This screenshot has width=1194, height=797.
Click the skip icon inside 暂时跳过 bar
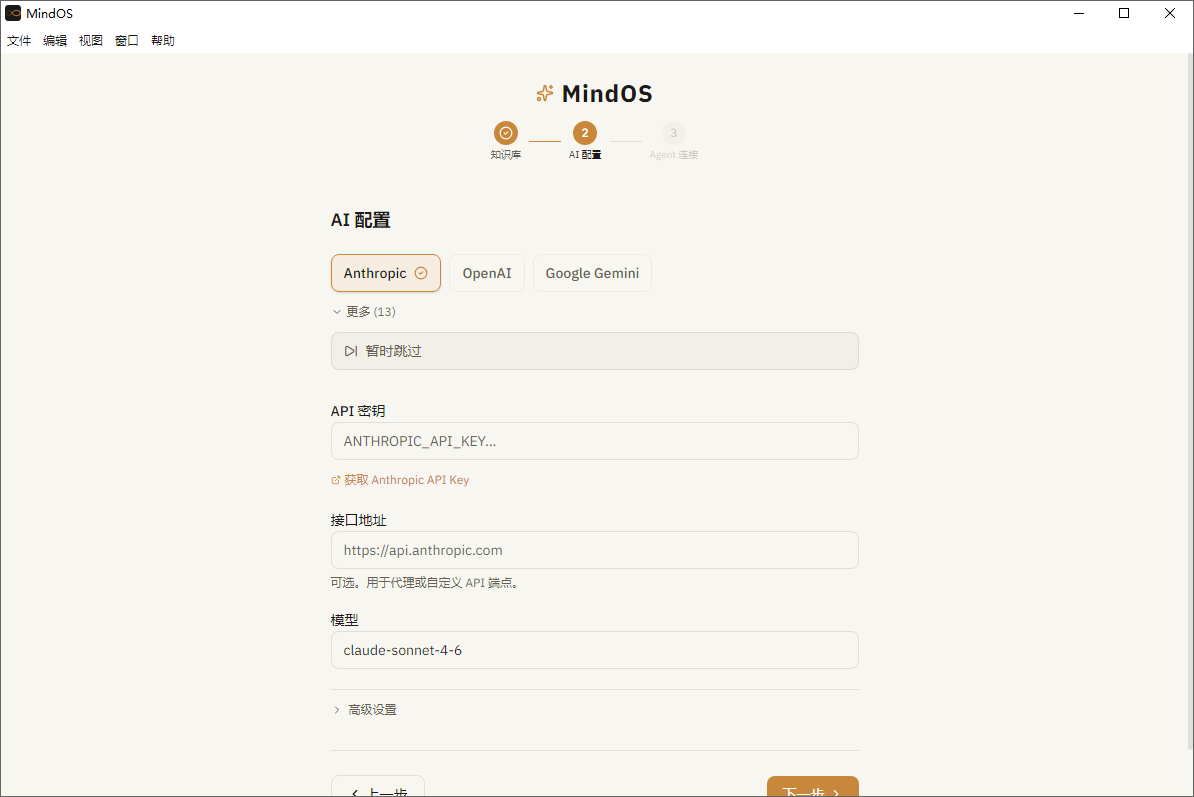350,351
